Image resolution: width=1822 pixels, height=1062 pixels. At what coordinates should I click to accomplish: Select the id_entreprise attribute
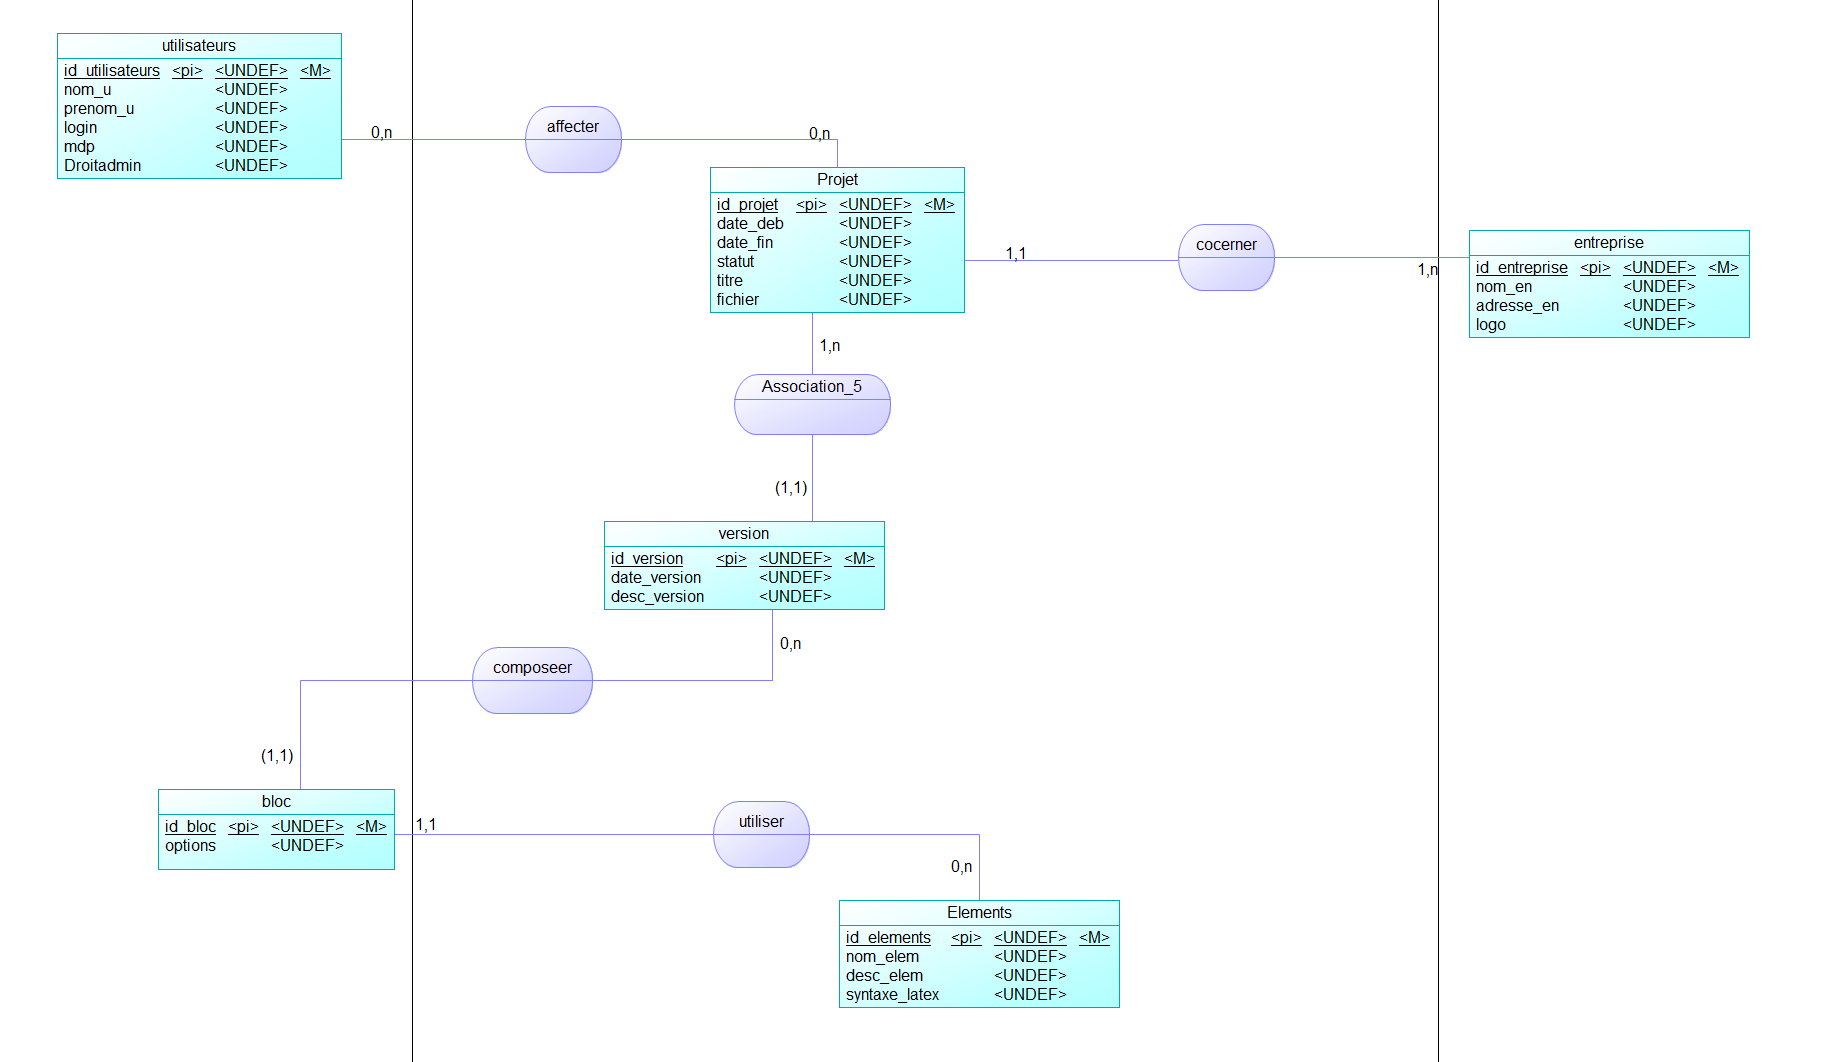coord(1522,268)
